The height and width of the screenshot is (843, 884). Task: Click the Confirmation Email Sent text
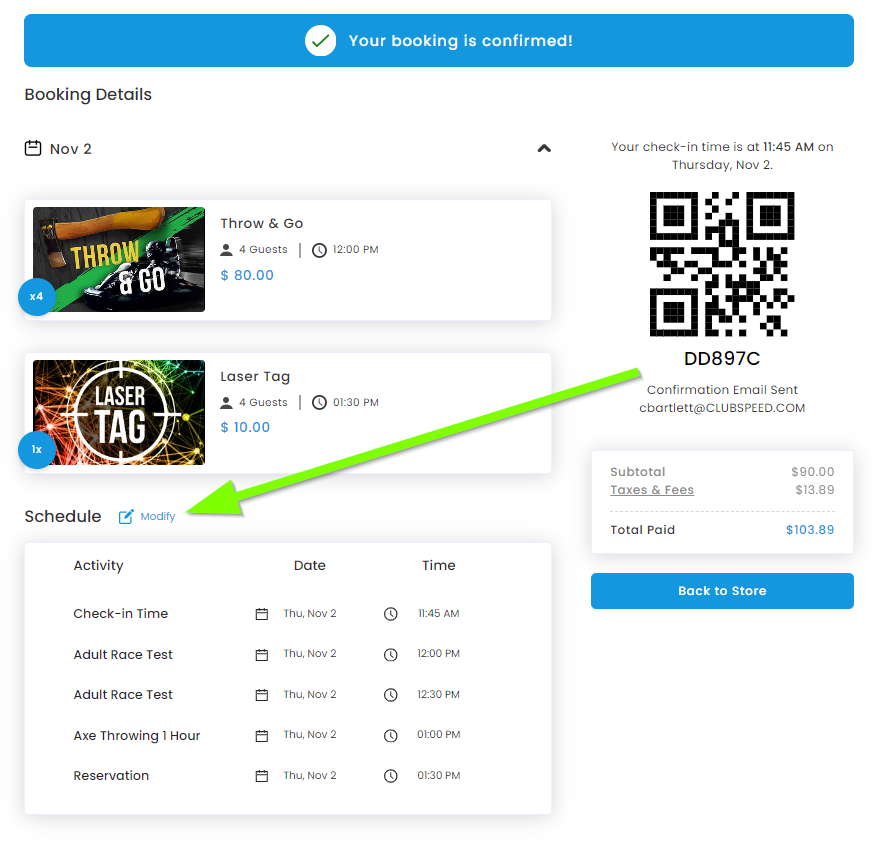[722, 390]
